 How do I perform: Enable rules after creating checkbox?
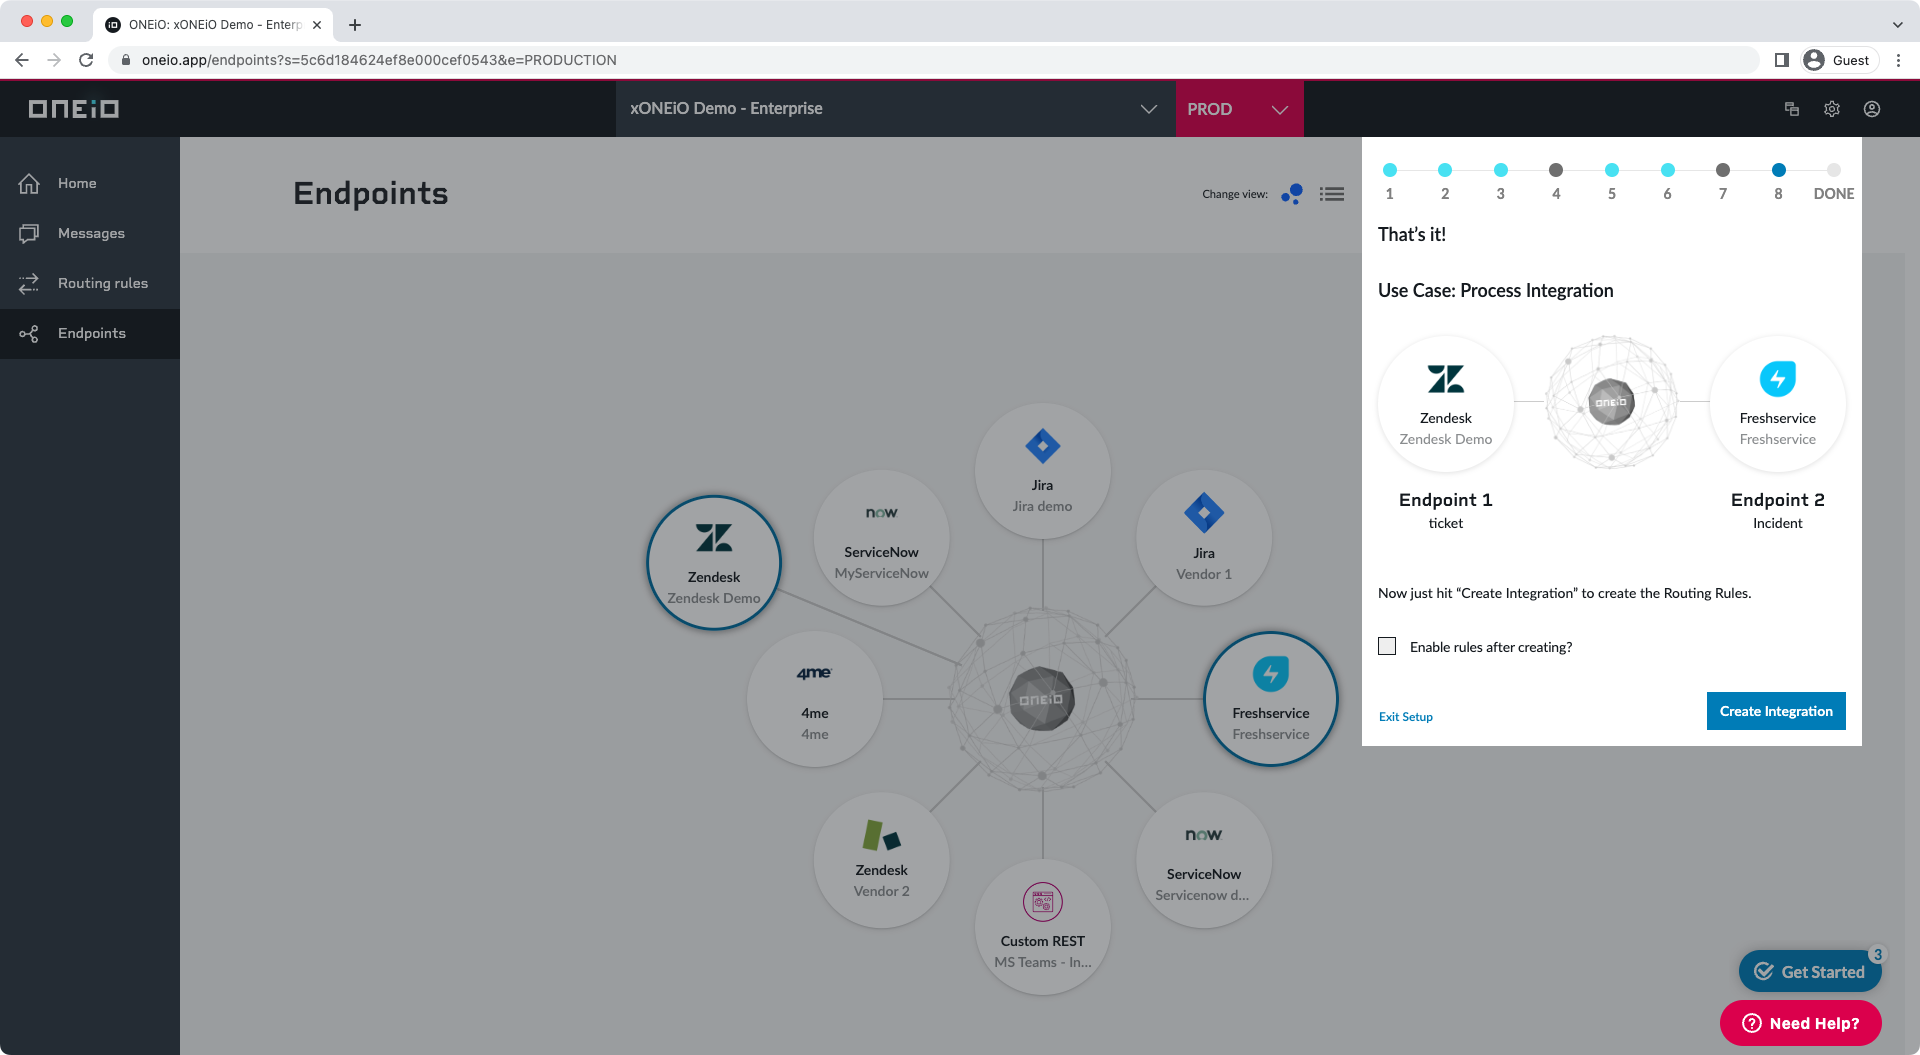click(1386, 646)
